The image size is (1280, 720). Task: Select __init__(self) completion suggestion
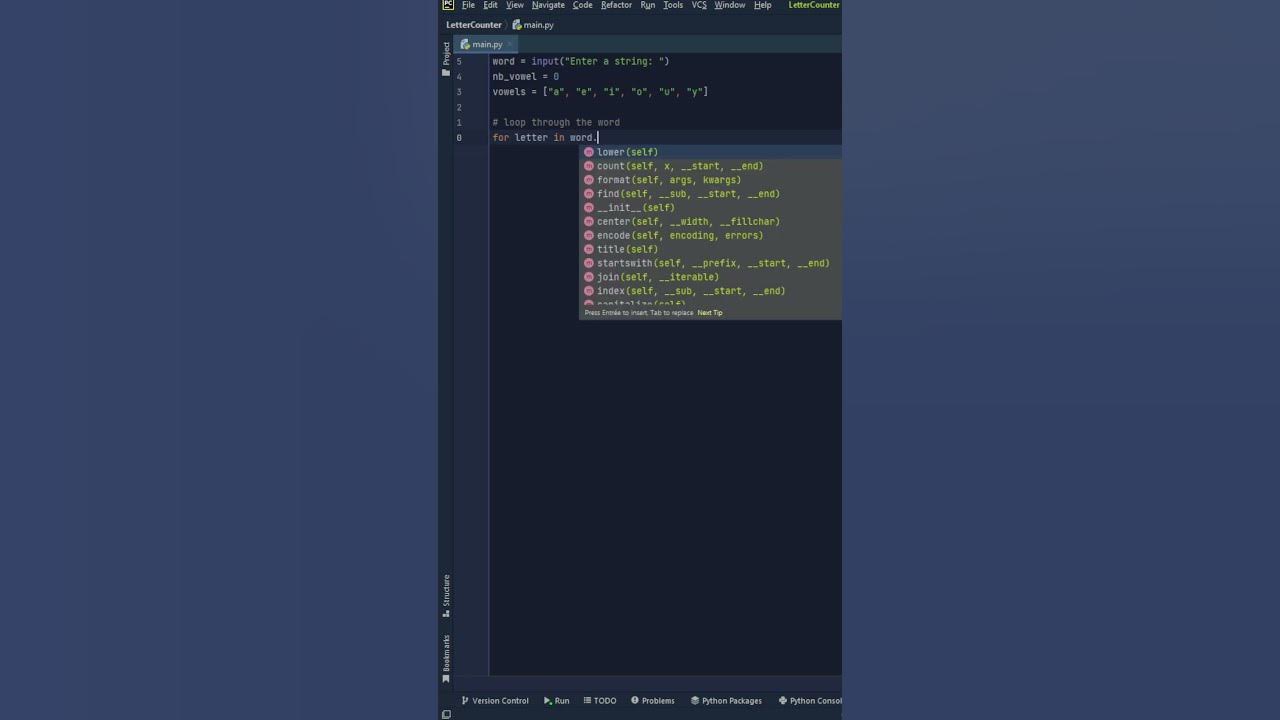tap(711, 208)
